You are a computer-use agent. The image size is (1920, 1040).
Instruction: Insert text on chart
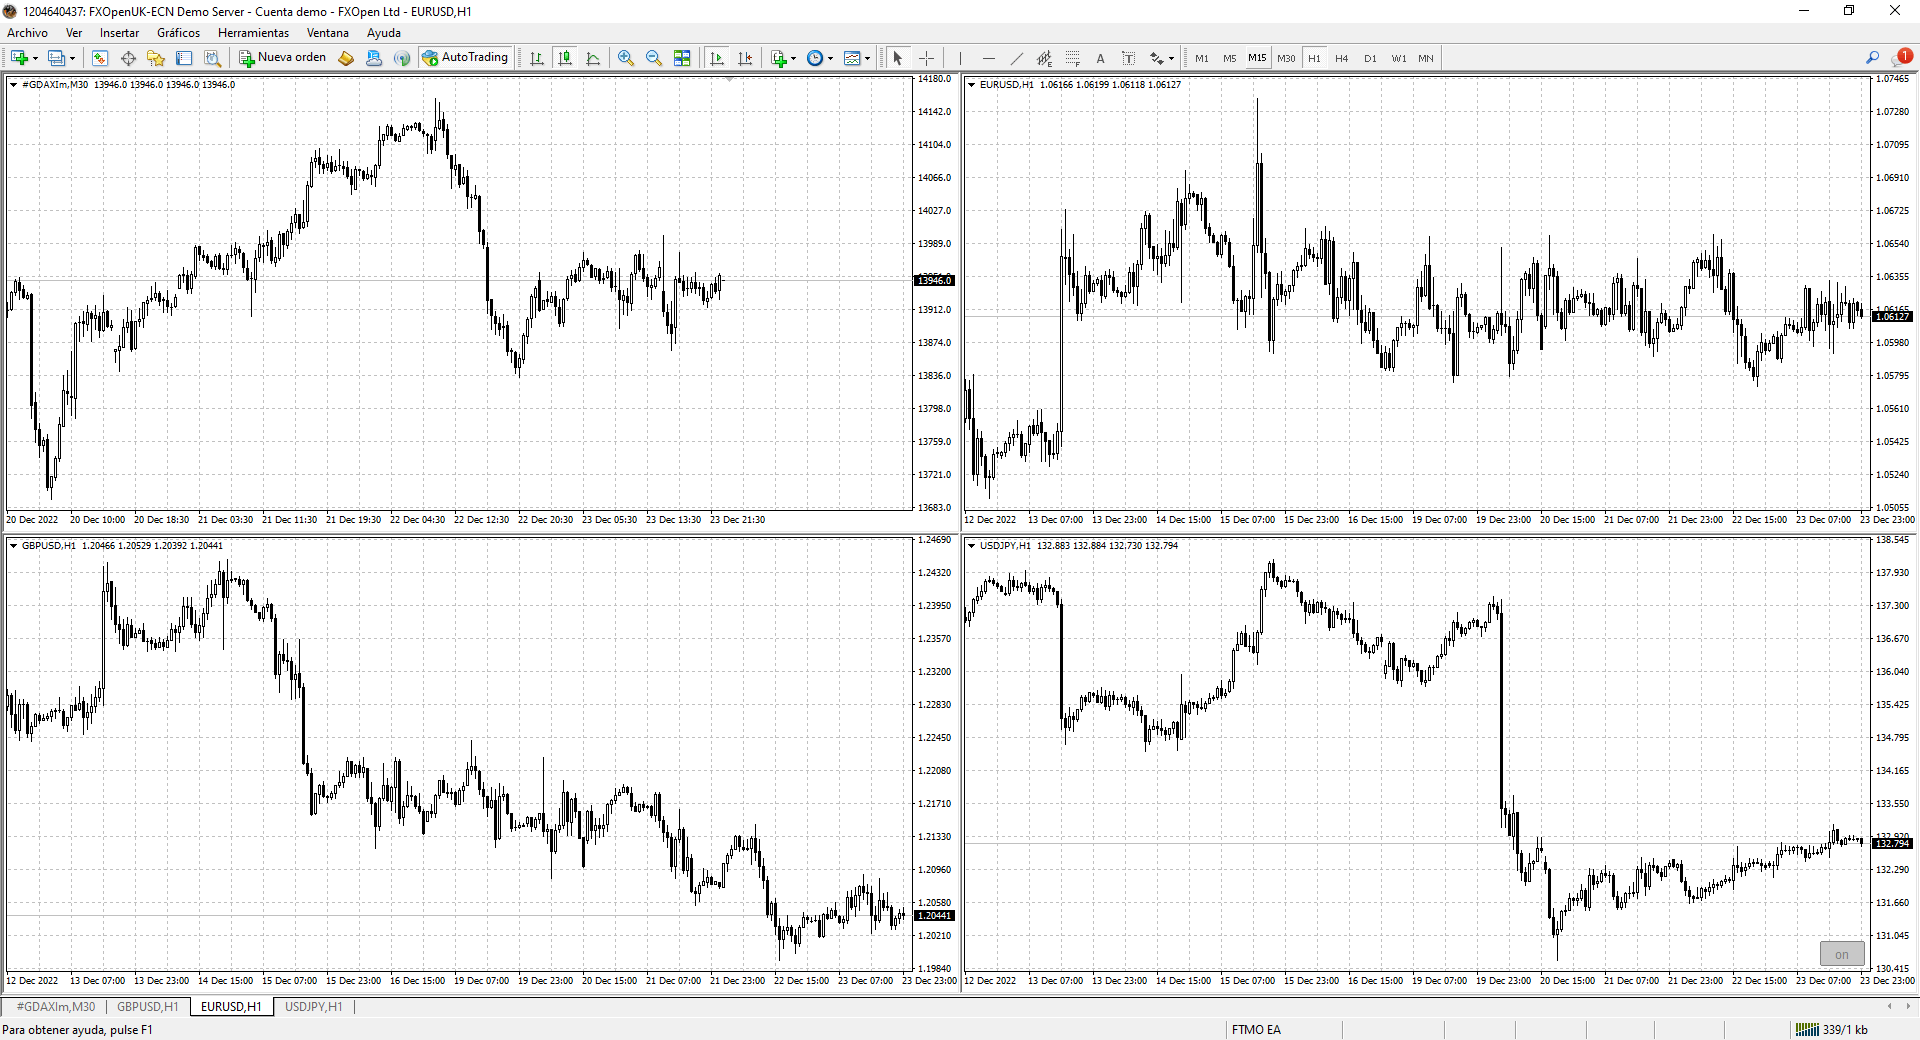click(1100, 58)
